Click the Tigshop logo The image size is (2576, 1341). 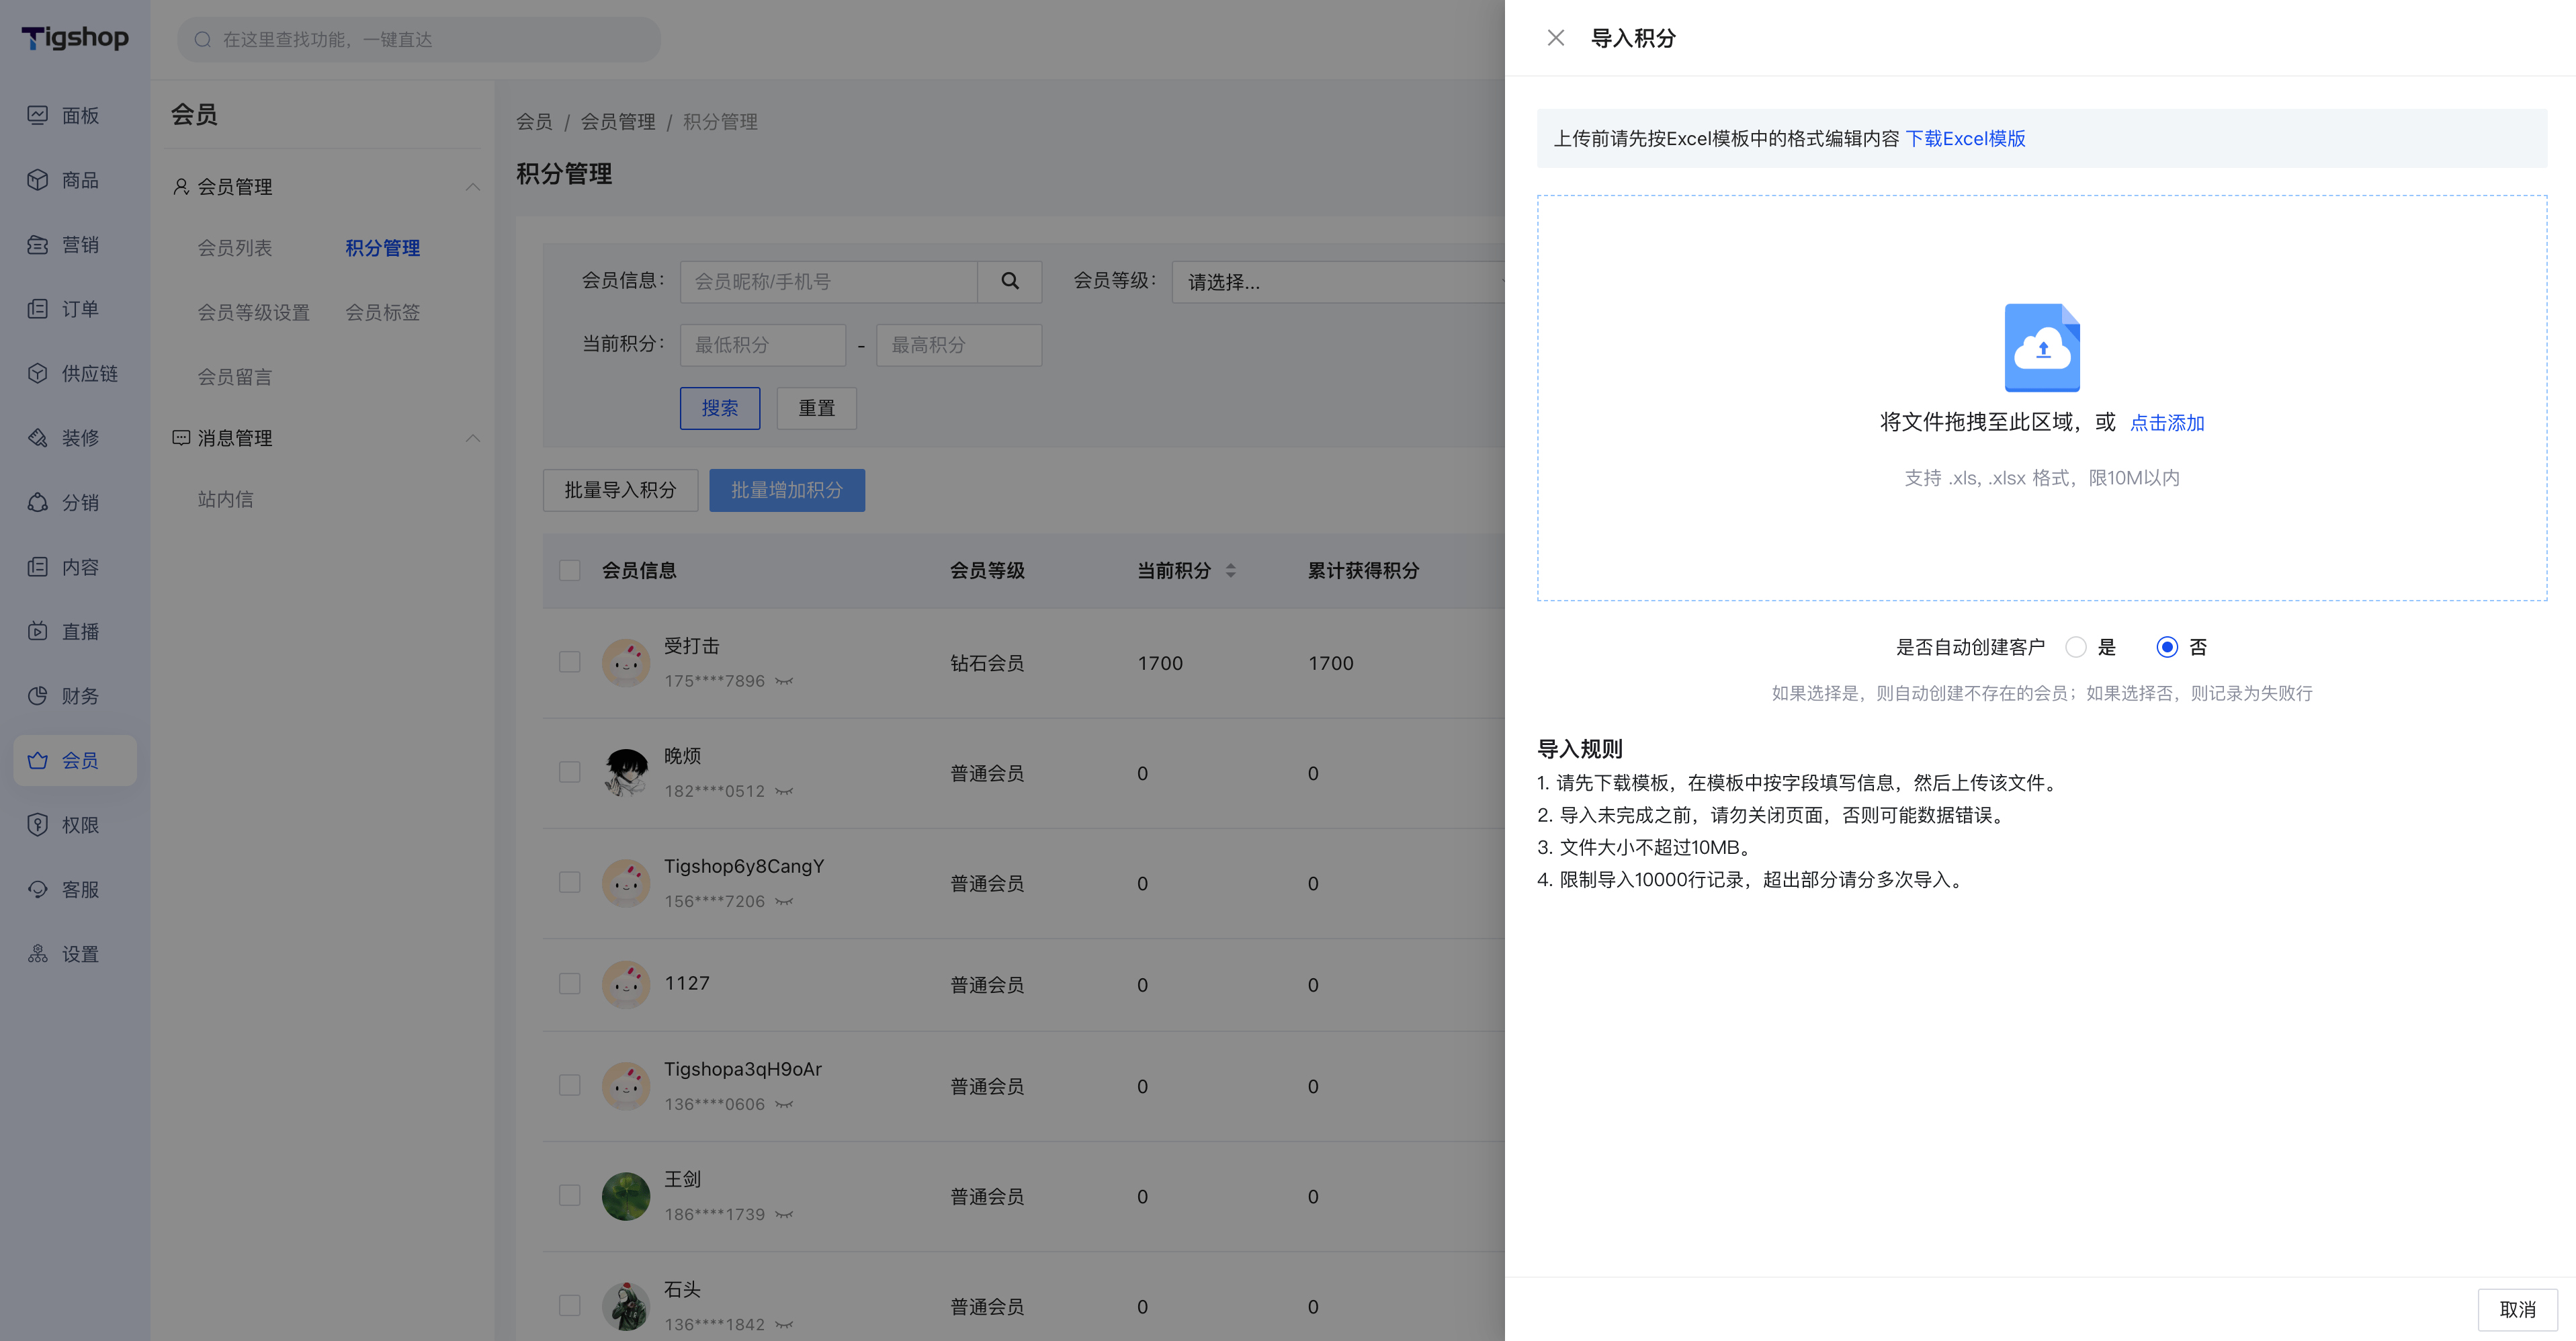[x=75, y=38]
